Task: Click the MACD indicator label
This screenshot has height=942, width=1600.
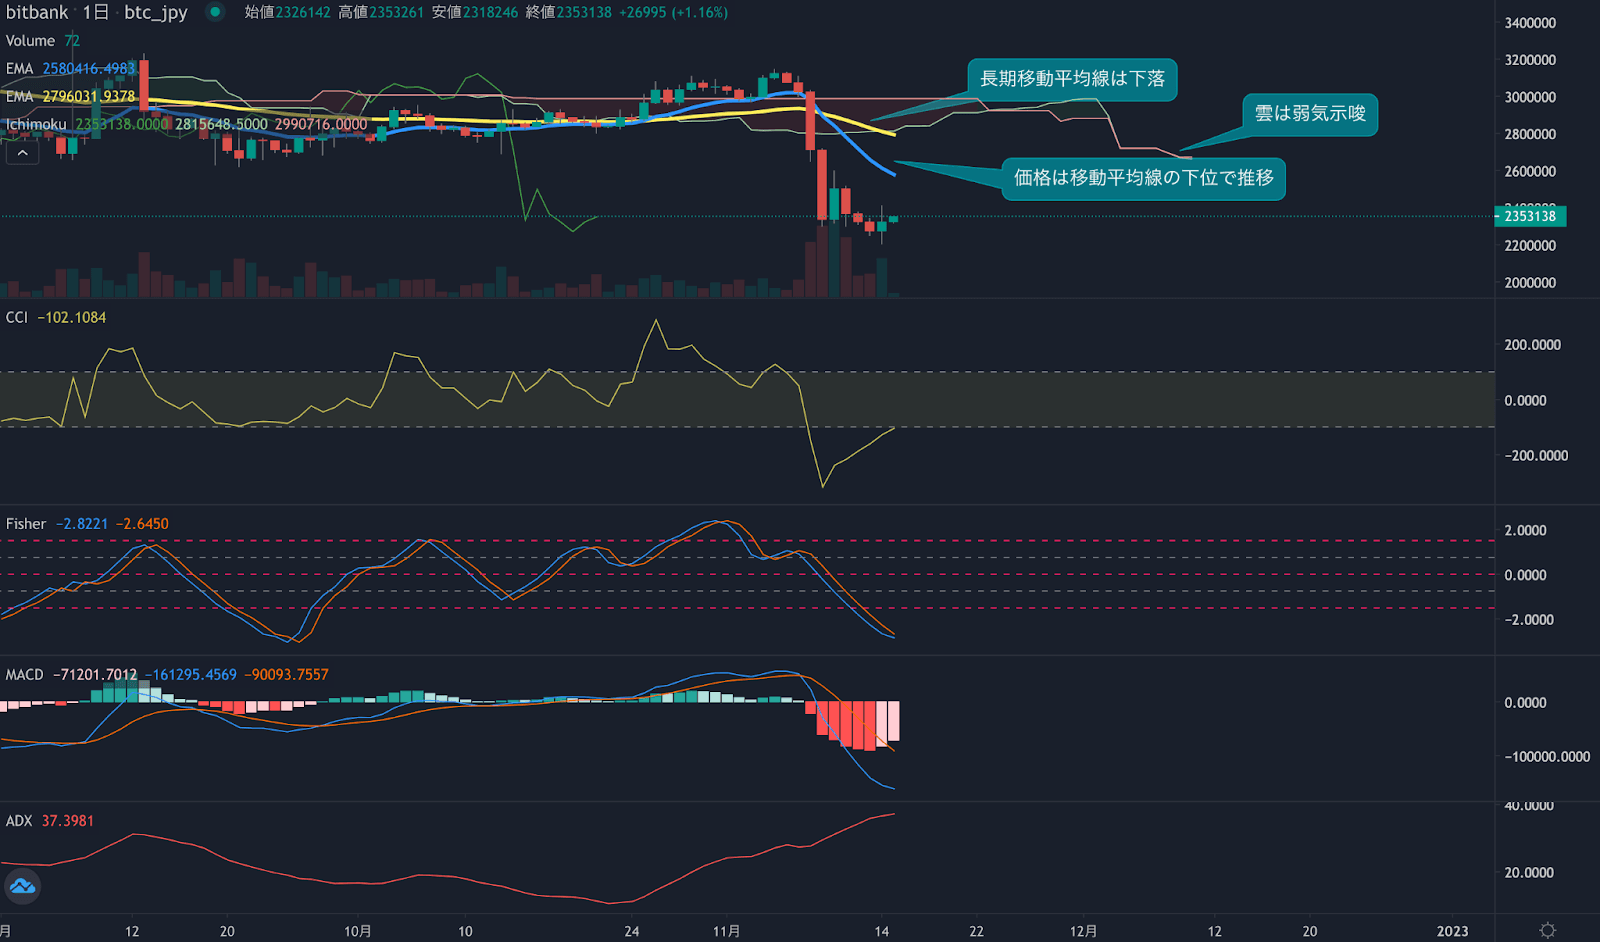Action: [x=25, y=675]
